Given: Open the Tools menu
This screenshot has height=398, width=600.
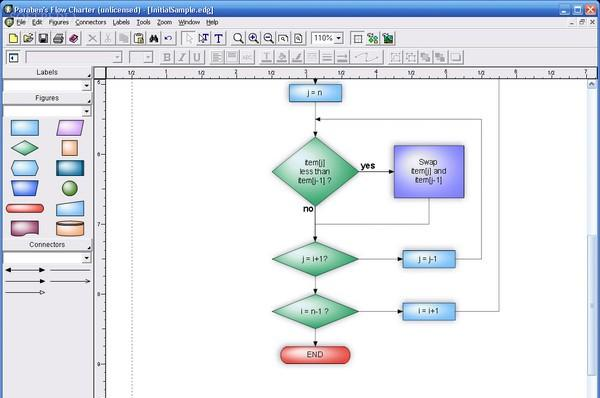Looking at the screenshot, I should pyautogui.click(x=143, y=22).
